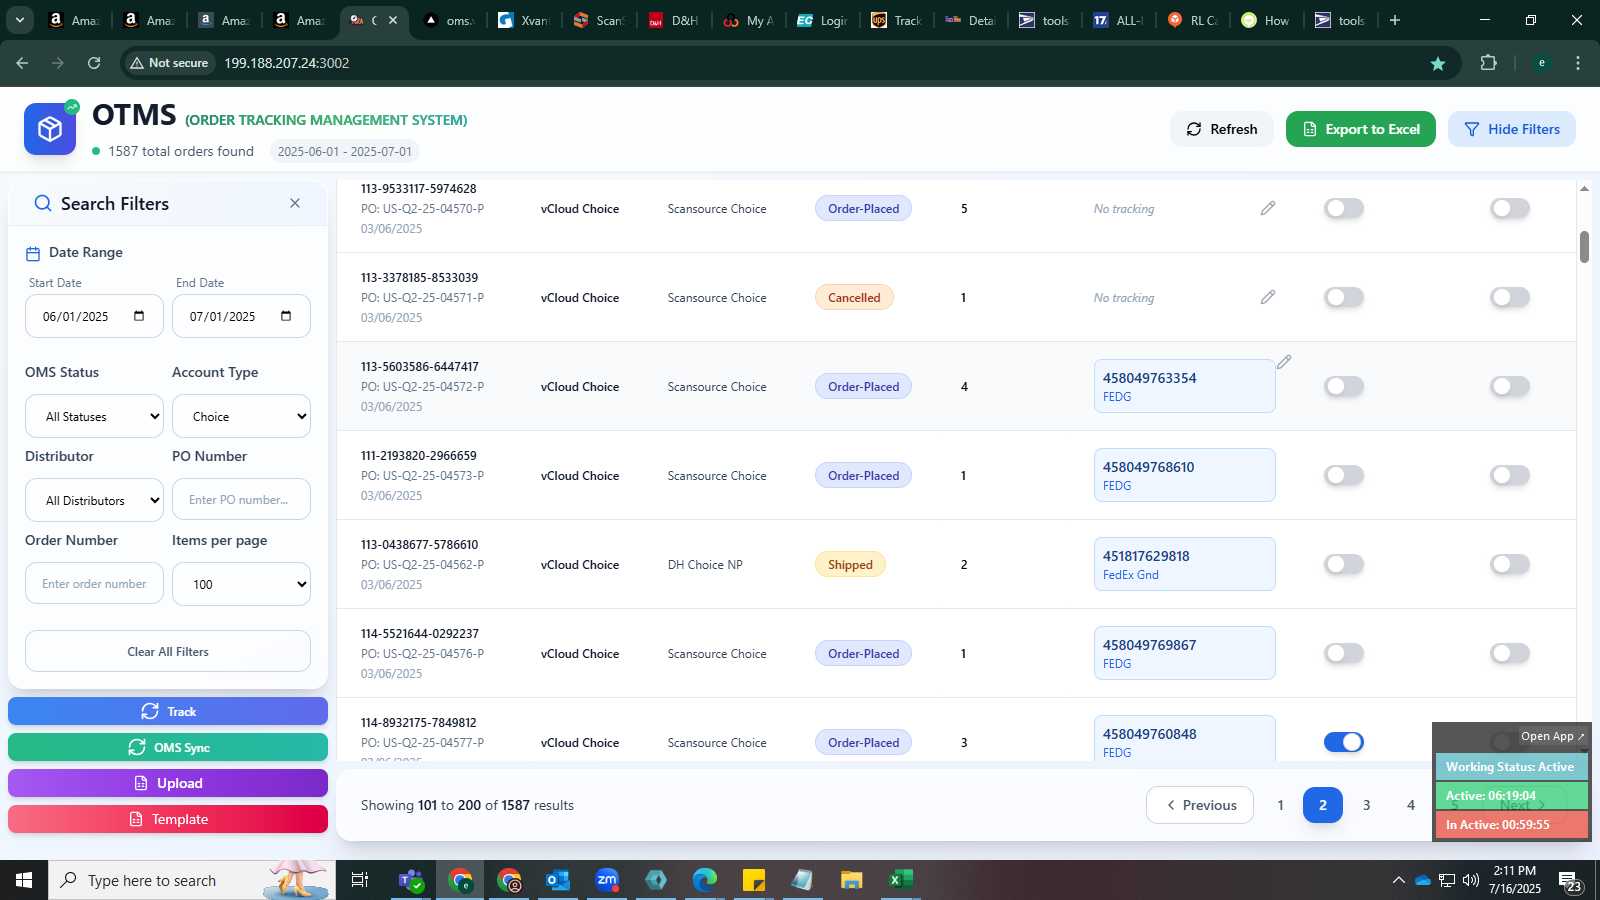The height and width of the screenshot is (900, 1600).
Task: Click the browser reload icon
Action: [94, 63]
